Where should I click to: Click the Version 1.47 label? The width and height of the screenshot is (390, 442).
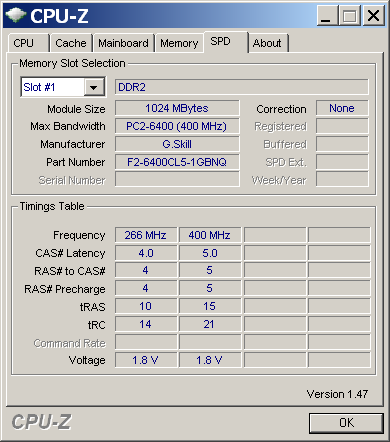[x=337, y=394]
